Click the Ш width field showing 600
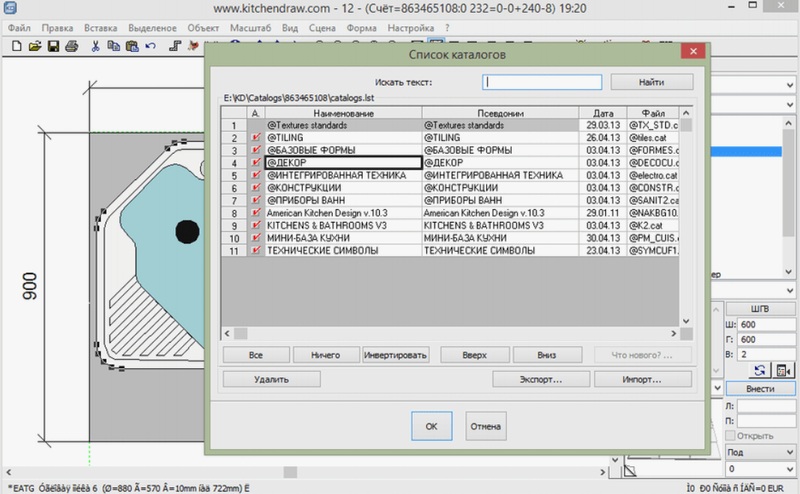Image resolution: width=800 pixels, height=494 pixels. click(x=766, y=324)
